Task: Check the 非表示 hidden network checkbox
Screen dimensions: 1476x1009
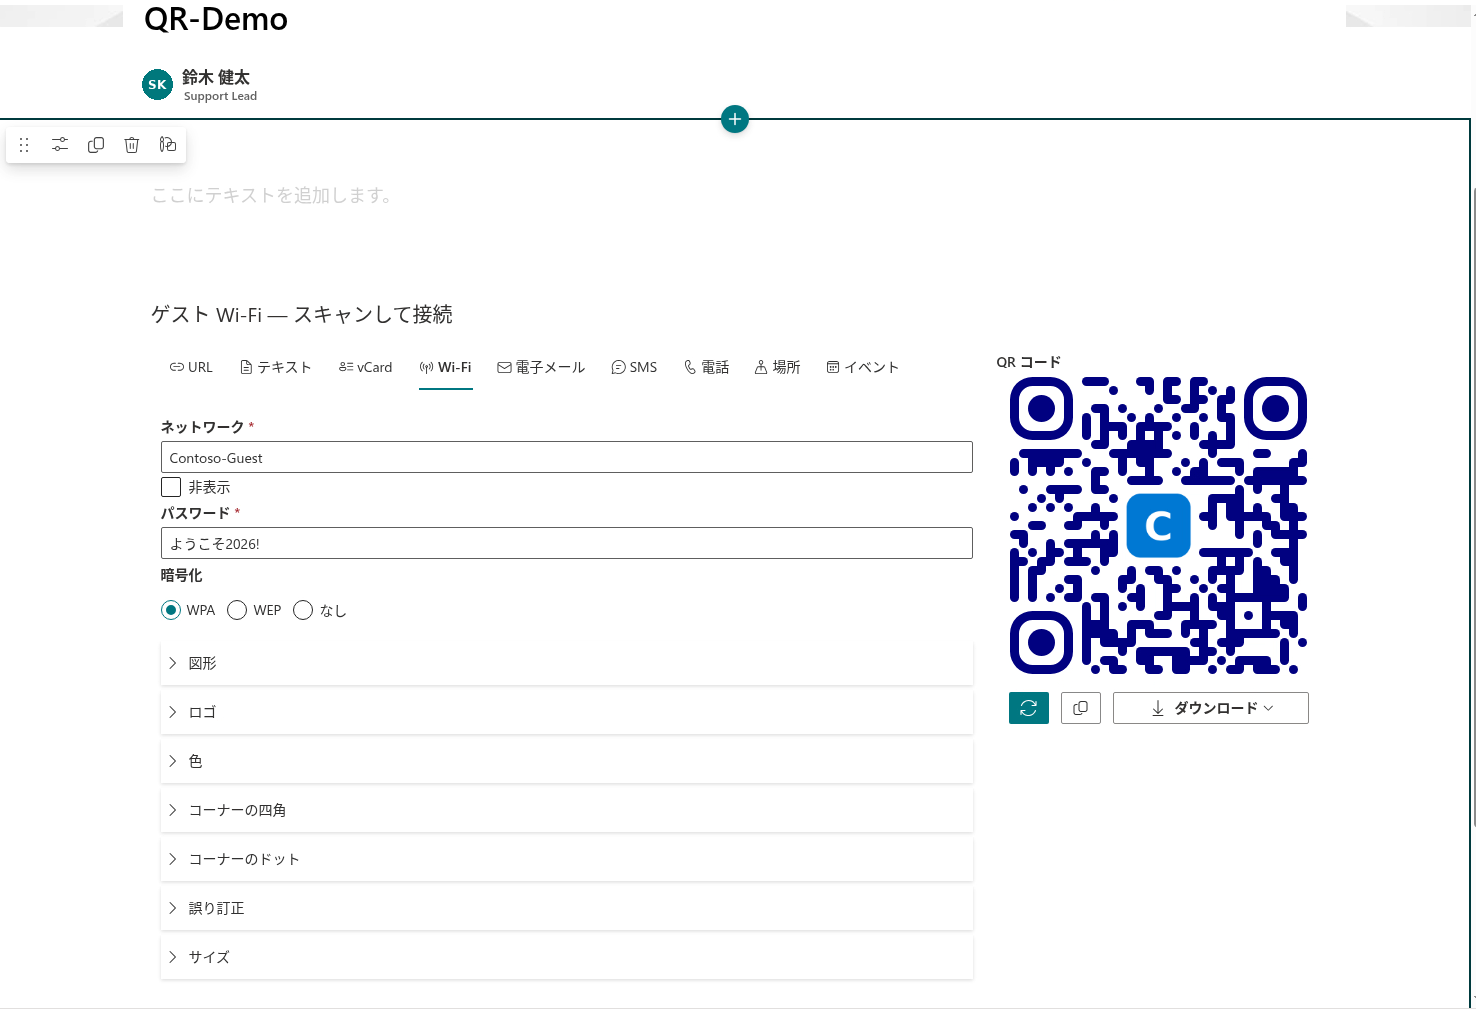Action: point(171,487)
